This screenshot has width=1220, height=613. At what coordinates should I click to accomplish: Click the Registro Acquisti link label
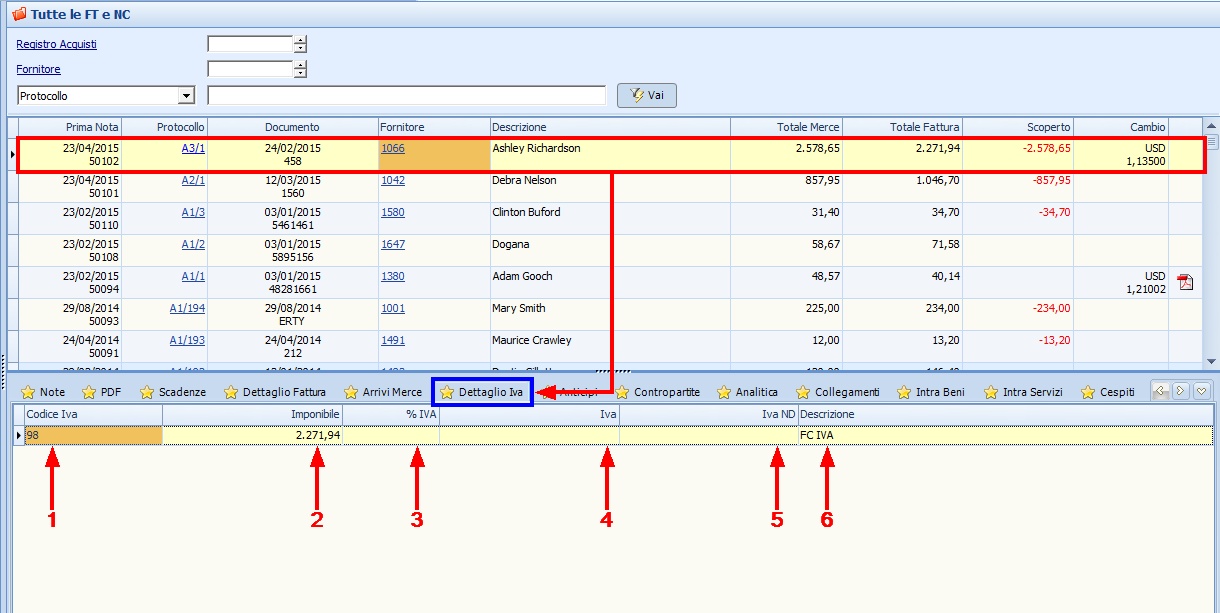[57, 44]
